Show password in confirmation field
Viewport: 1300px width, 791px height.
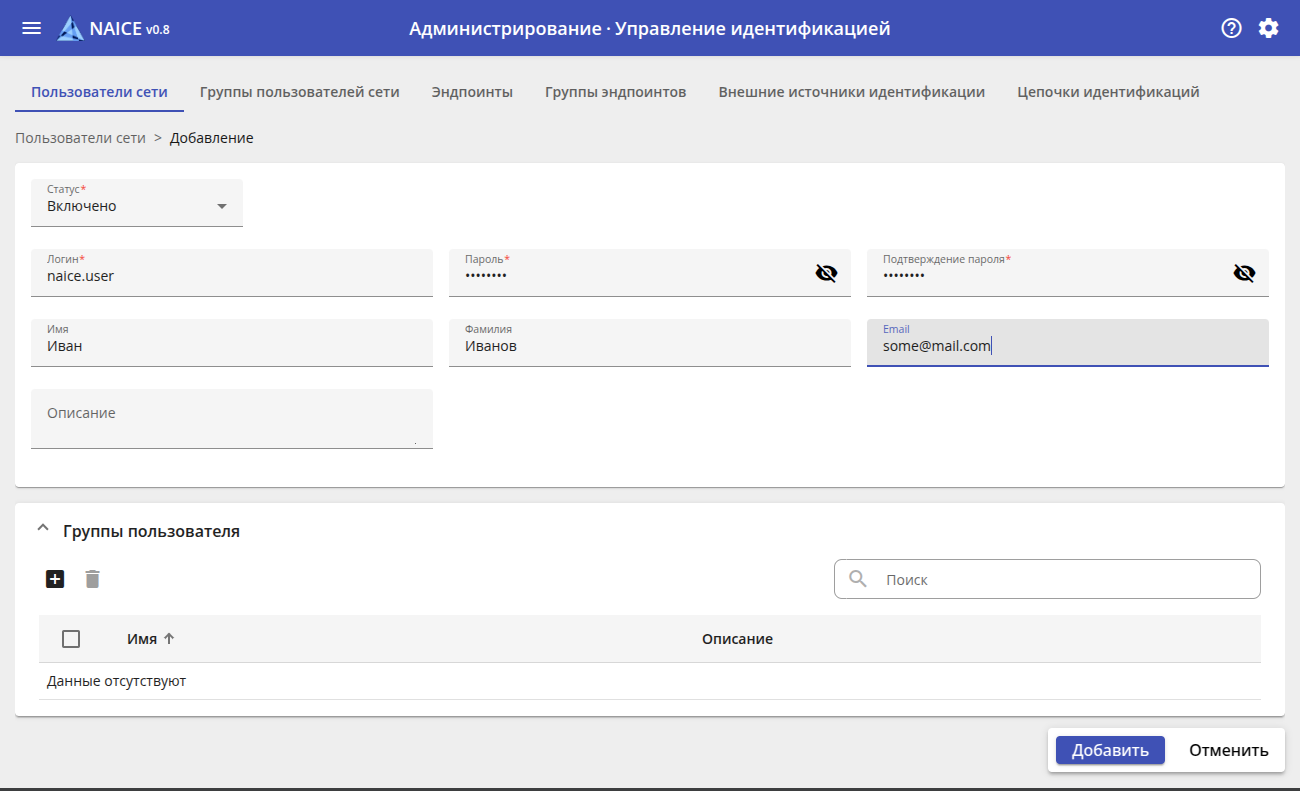click(1244, 273)
